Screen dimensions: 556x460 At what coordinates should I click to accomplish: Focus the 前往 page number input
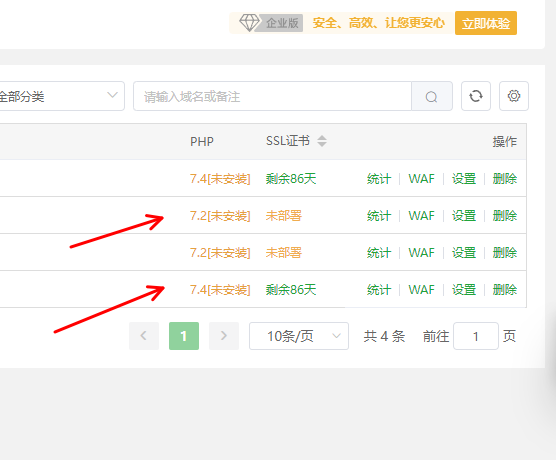476,336
